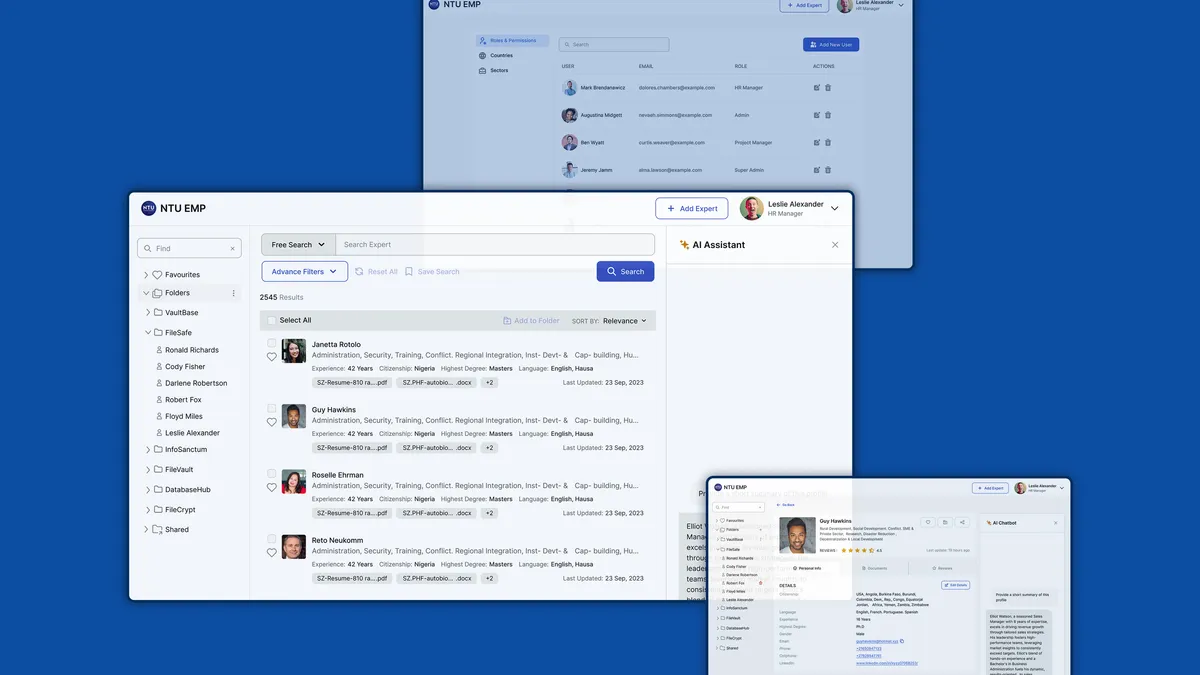Delete Jeremy Jamm in the users window

828,170
